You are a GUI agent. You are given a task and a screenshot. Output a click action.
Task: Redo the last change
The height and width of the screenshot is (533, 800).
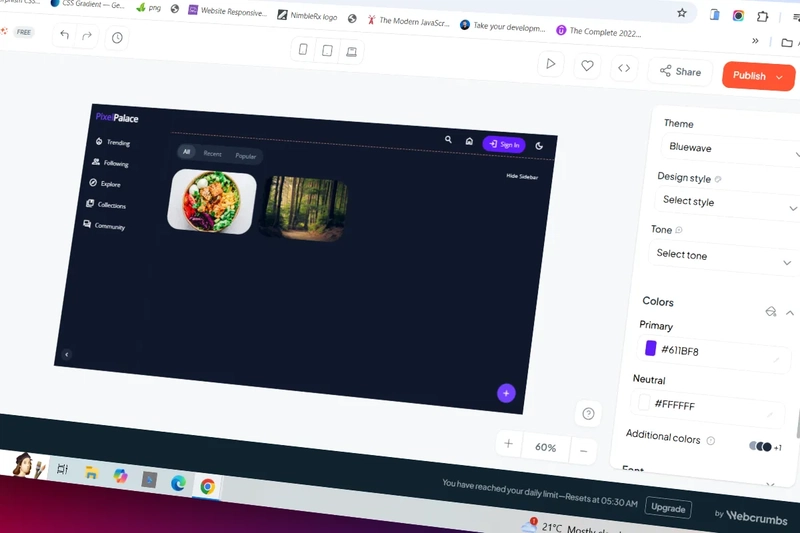pyautogui.click(x=87, y=36)
